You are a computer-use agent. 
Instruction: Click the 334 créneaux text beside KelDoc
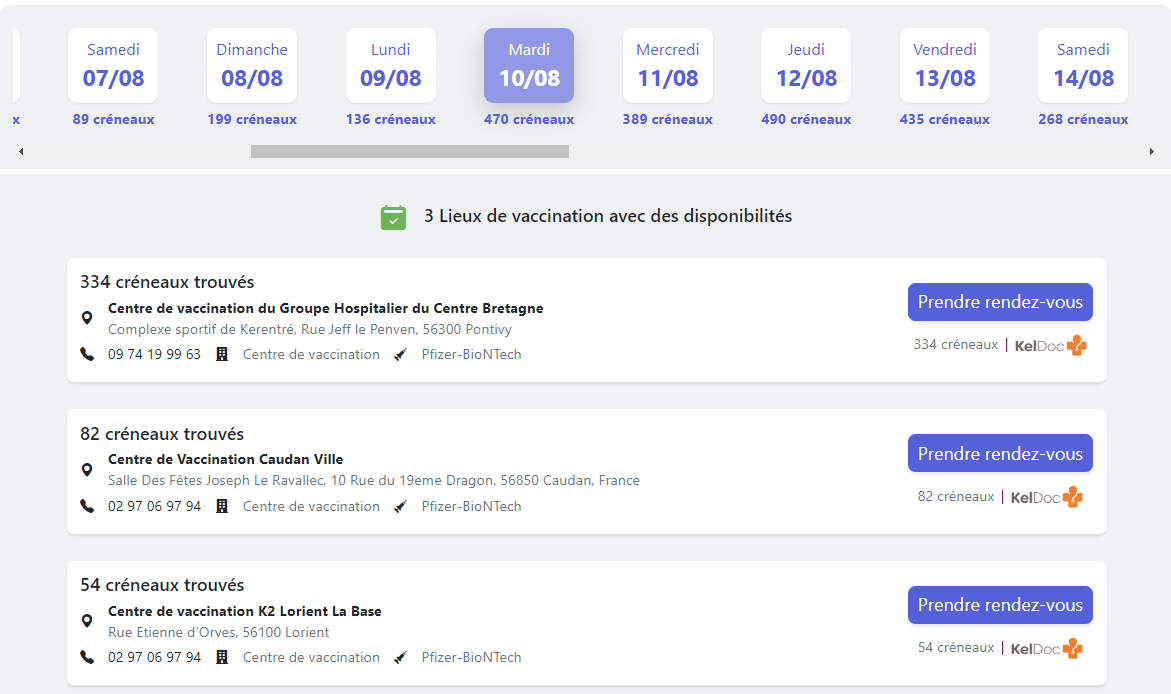pyautogui.click(x=956, y=344)
